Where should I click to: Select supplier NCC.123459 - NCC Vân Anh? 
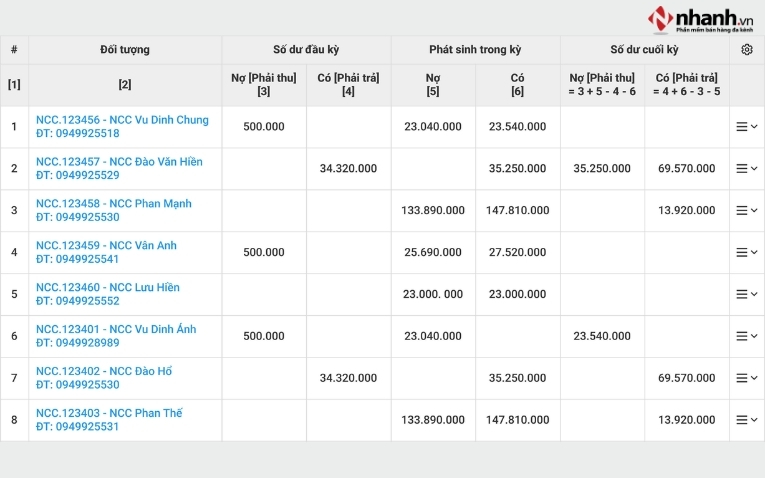(106, 246)
